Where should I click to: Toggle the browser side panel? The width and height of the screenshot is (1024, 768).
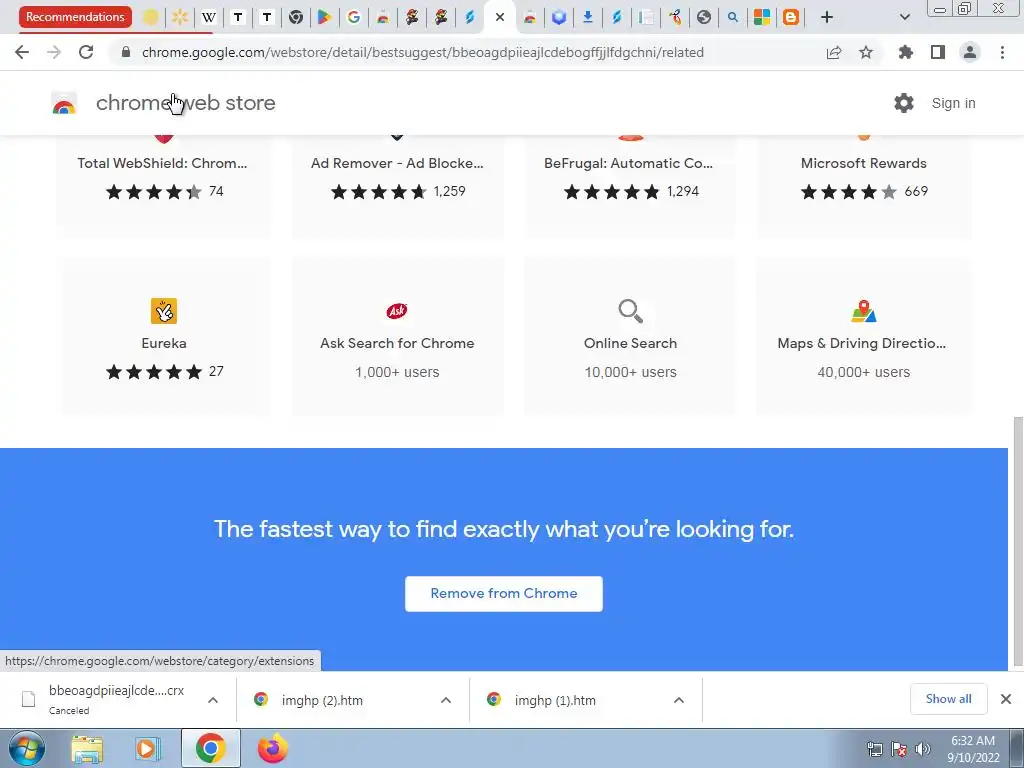click(x=938, y=52)
